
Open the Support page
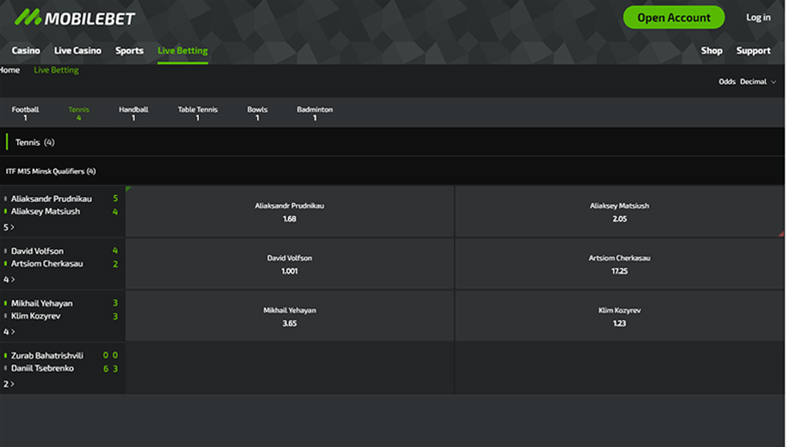click(753, 51)
